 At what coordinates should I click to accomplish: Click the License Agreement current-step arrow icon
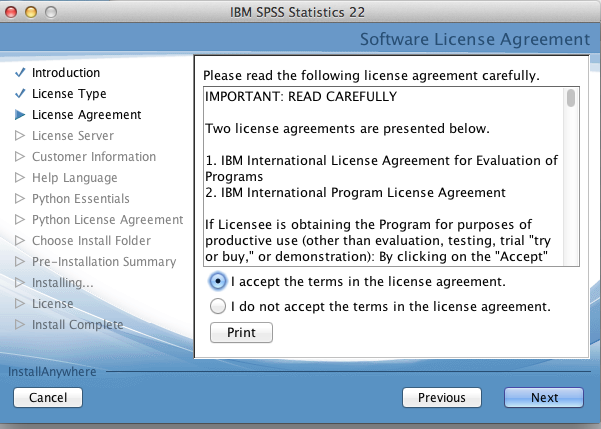point(20,115)
